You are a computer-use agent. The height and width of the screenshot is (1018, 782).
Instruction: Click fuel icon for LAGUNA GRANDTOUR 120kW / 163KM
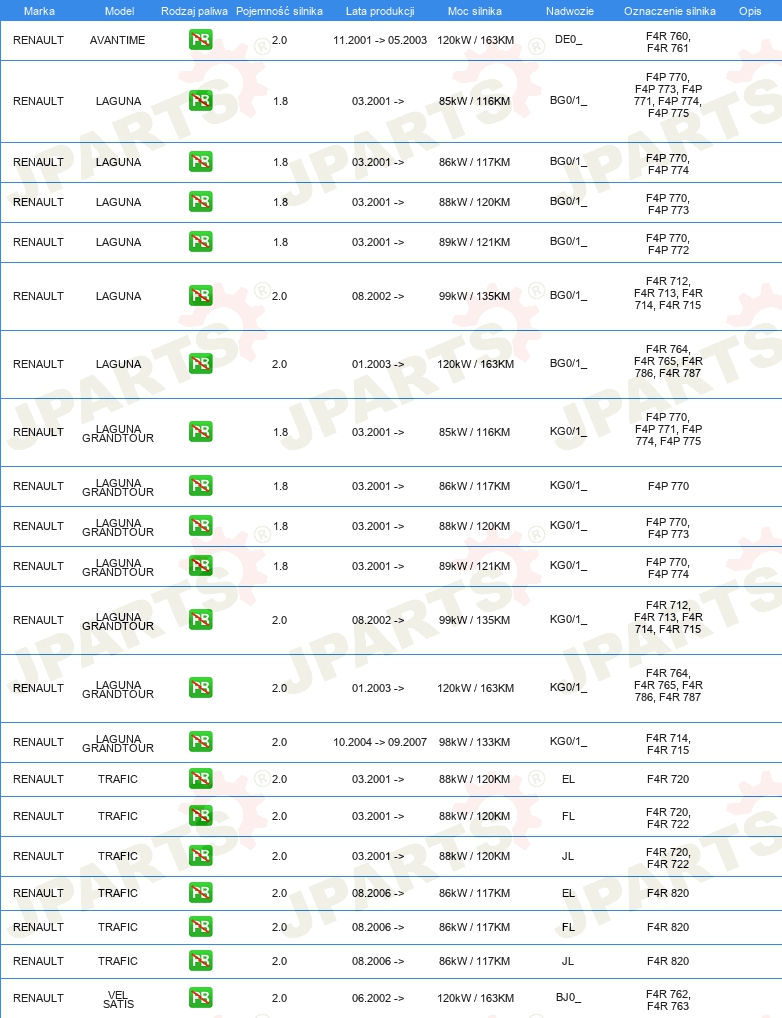201,688
